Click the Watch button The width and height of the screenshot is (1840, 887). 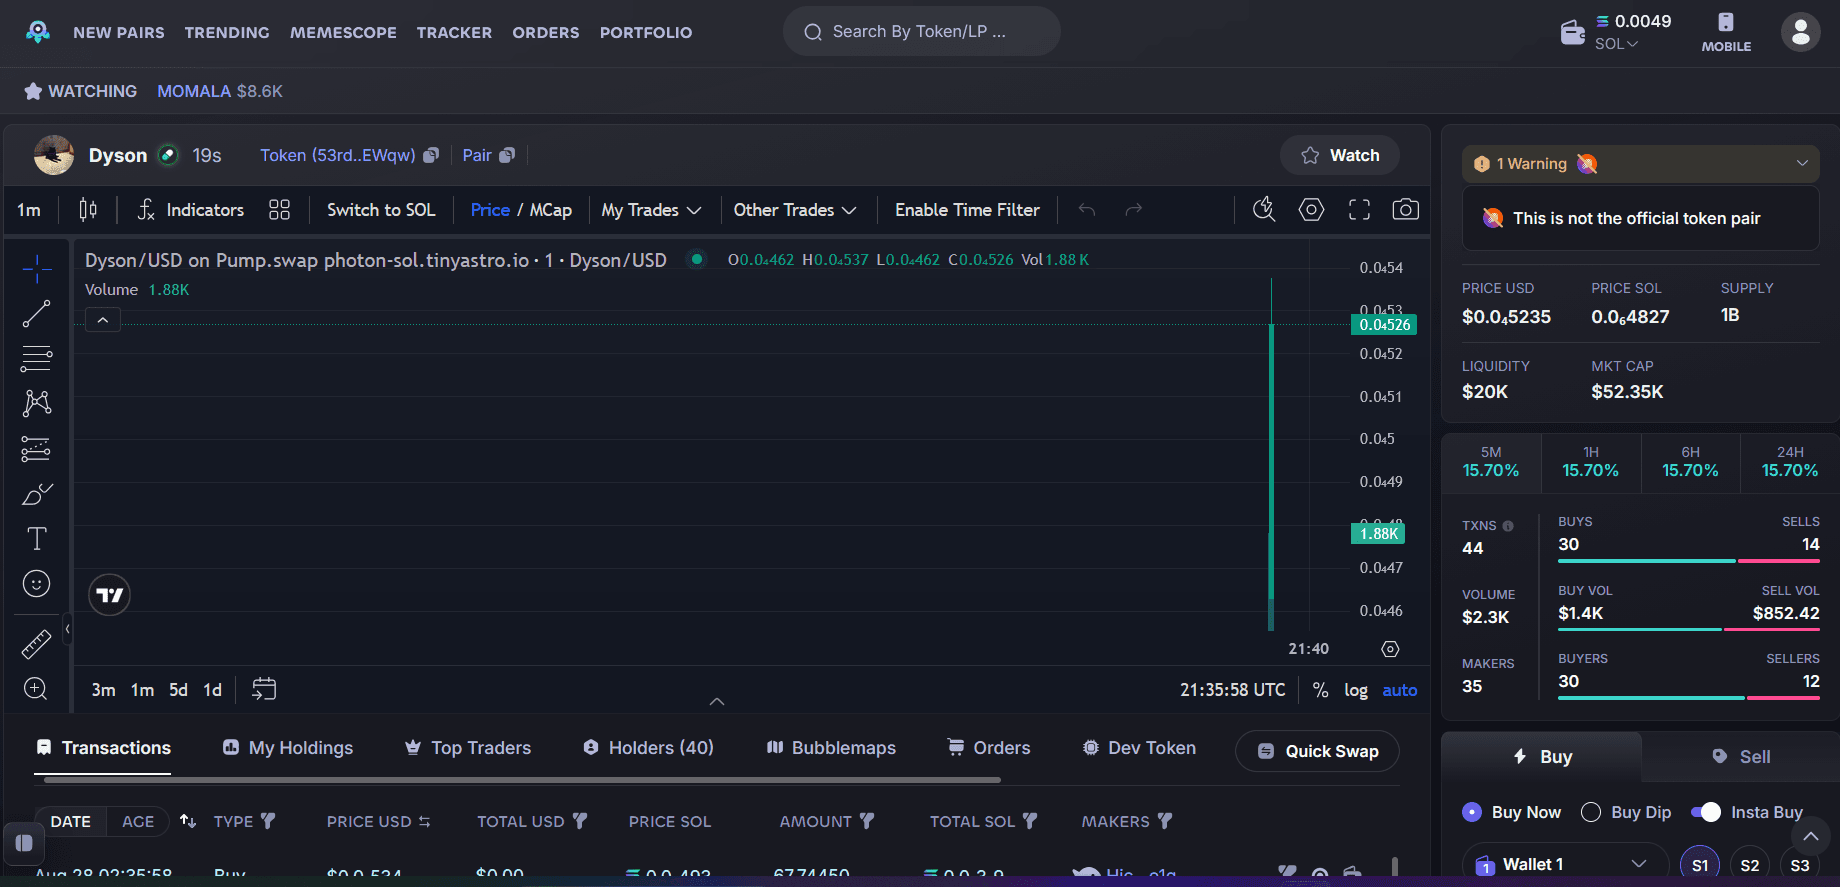1340,155
